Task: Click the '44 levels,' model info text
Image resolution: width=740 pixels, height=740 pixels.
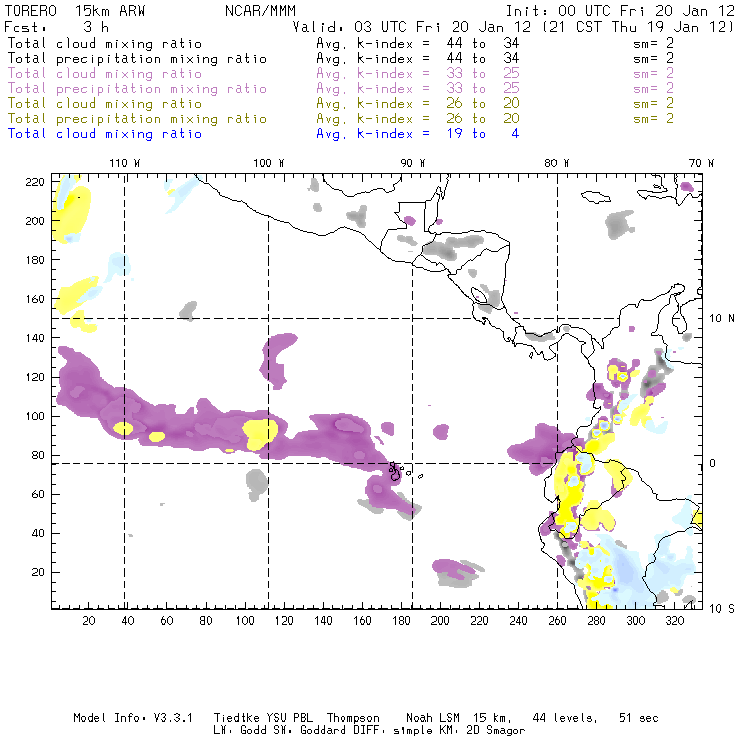Action: pos(565,718)
